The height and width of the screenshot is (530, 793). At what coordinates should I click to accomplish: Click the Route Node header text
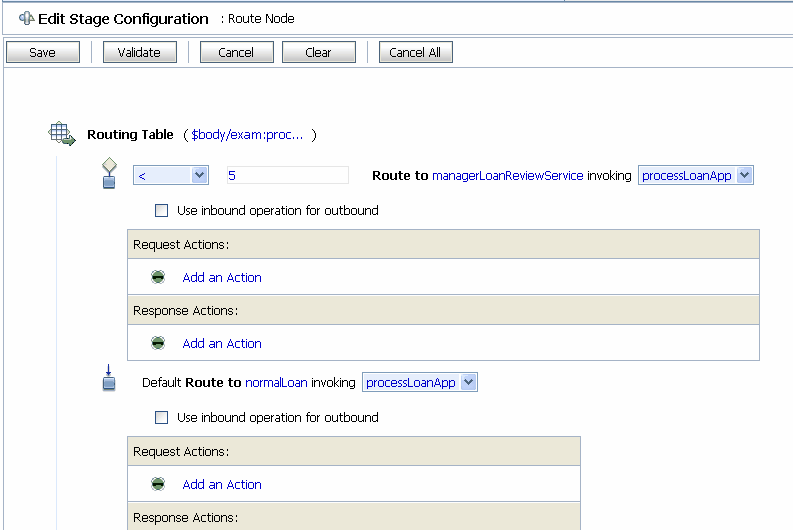pos(261,19)
